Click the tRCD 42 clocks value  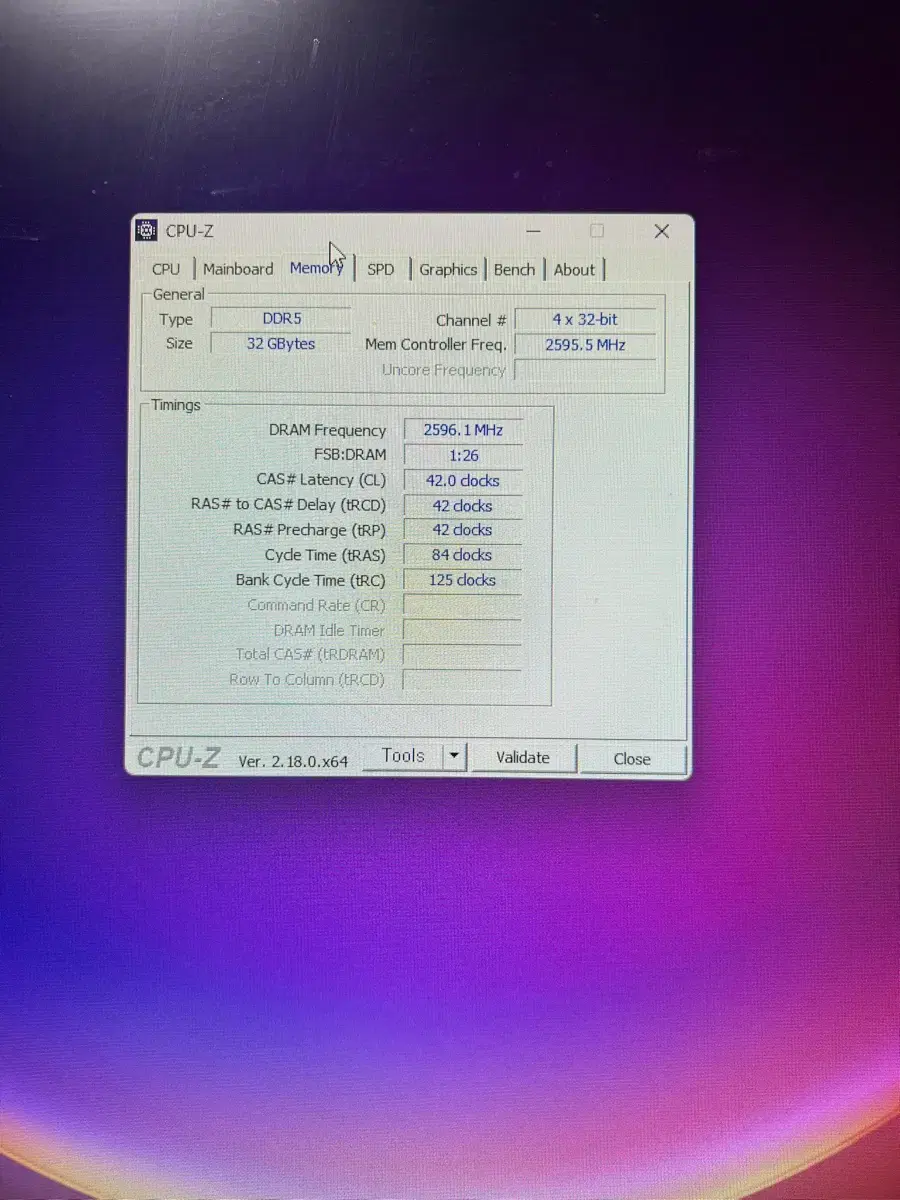pyautogui.click(x=463, y=505)
